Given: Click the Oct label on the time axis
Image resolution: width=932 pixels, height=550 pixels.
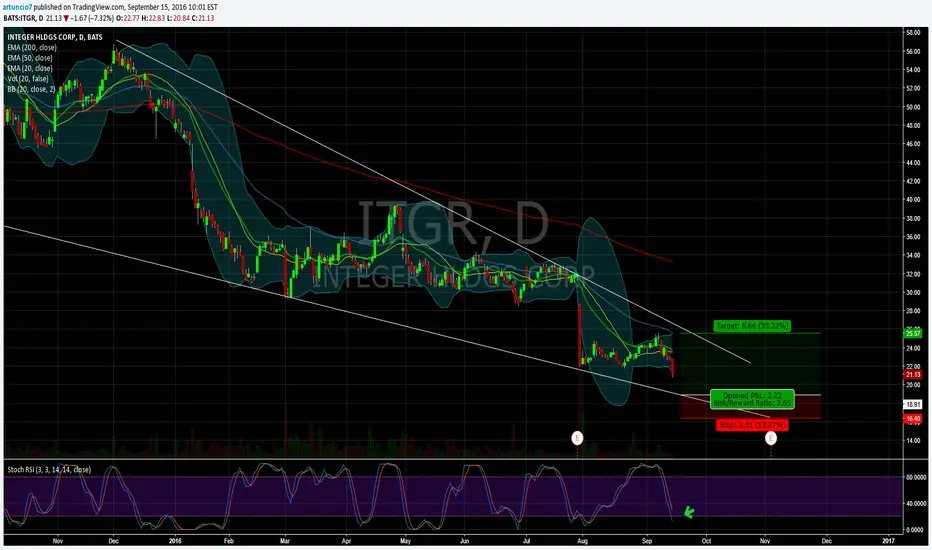Looking at the screenshot, I should point(706,541).
